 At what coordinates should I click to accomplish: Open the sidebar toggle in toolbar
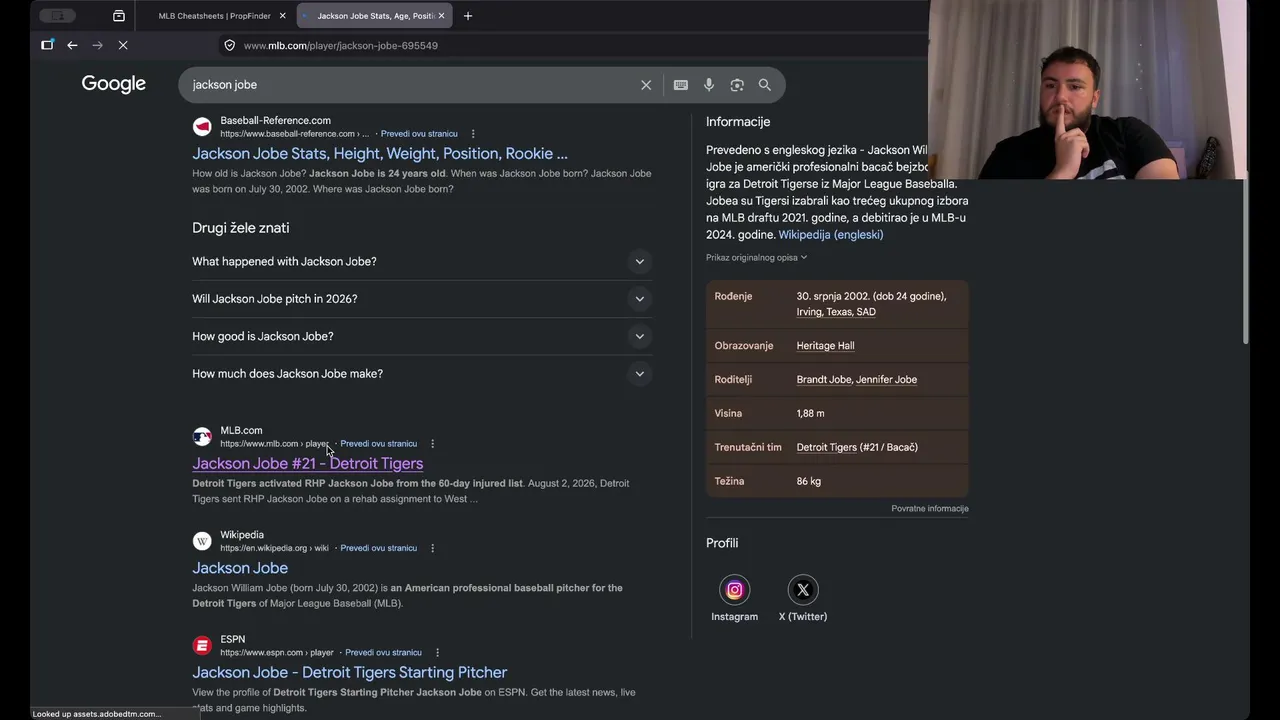47,45
